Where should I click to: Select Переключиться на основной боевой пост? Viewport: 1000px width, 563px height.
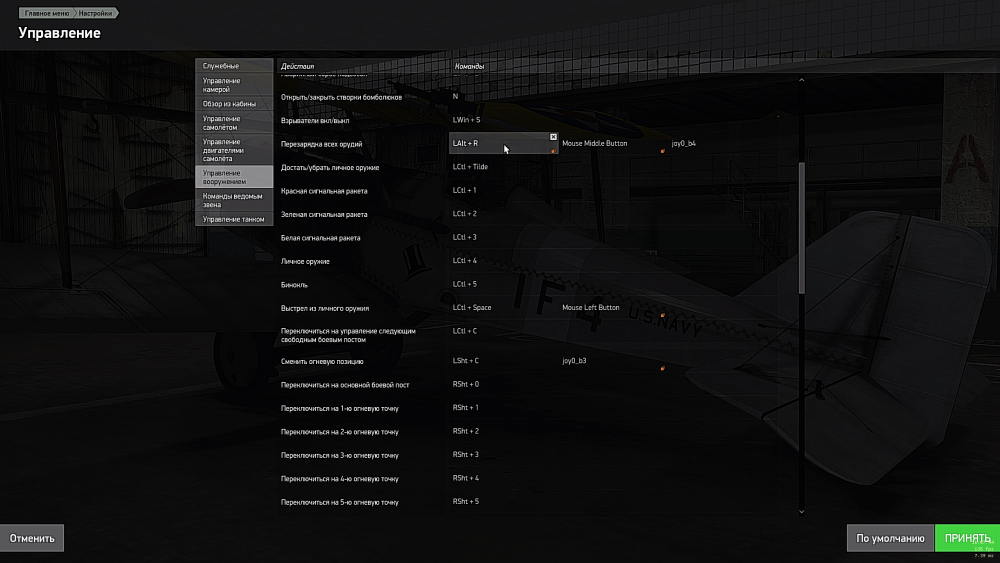pos(345,385)
